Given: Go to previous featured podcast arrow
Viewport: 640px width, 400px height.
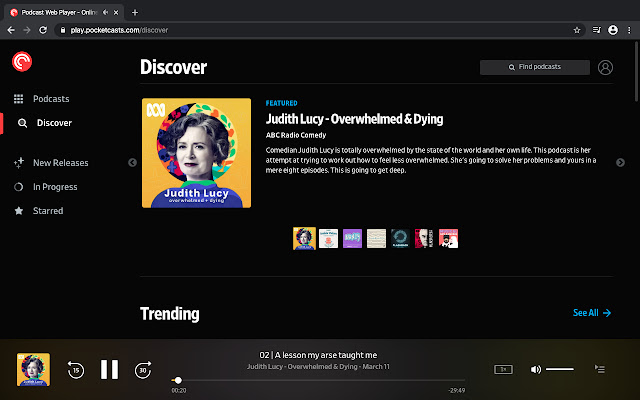Looking at the screenshot, I should pyautogui.click(x=132, y=162).
